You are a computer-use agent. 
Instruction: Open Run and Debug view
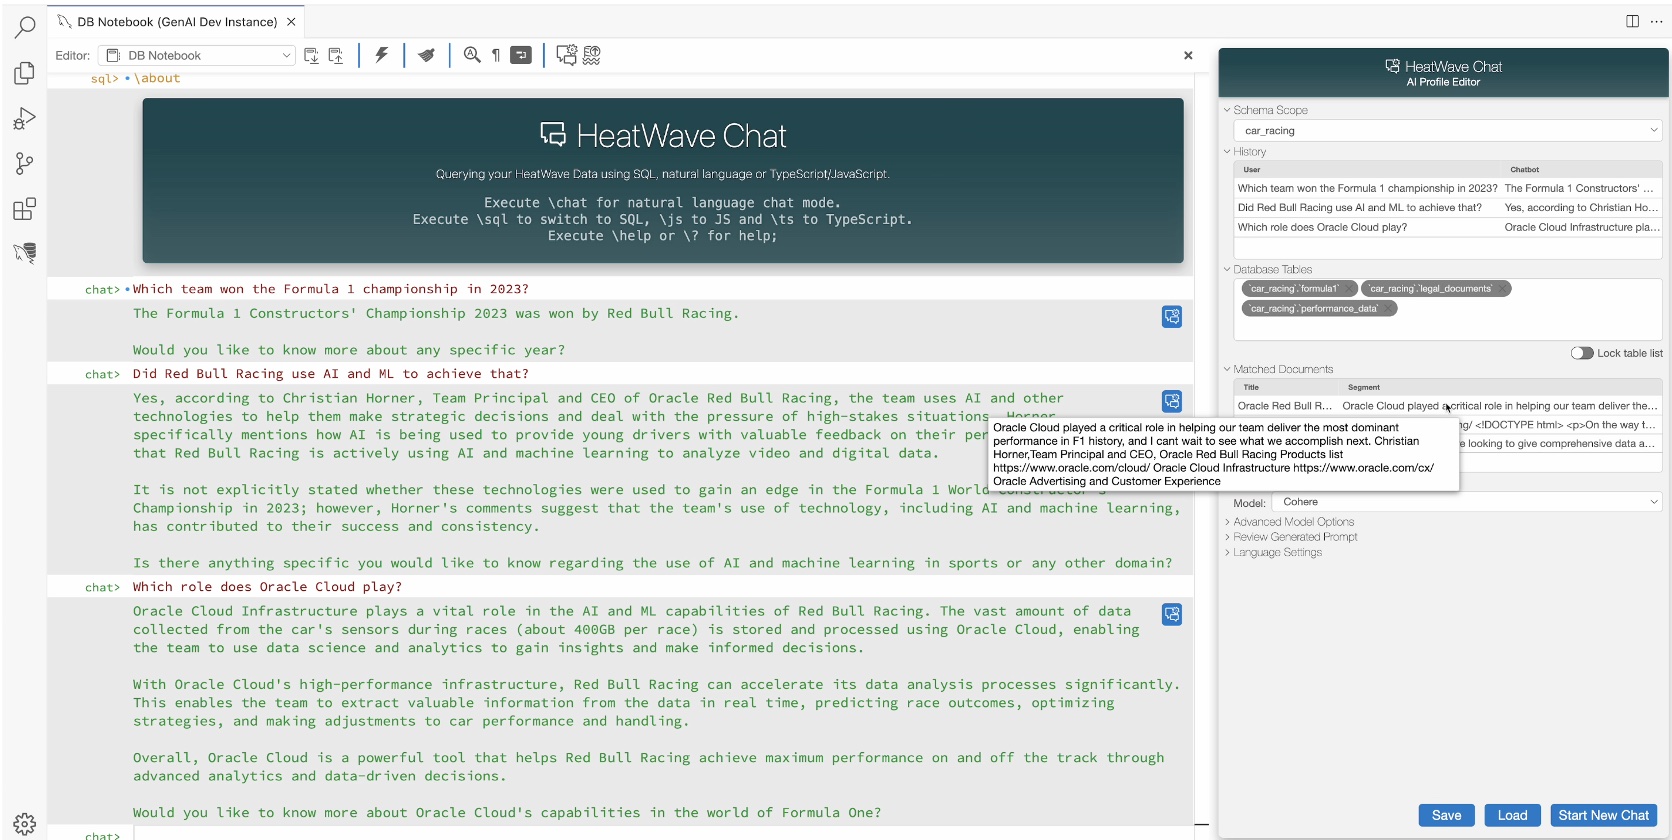(x=25, y=119)
